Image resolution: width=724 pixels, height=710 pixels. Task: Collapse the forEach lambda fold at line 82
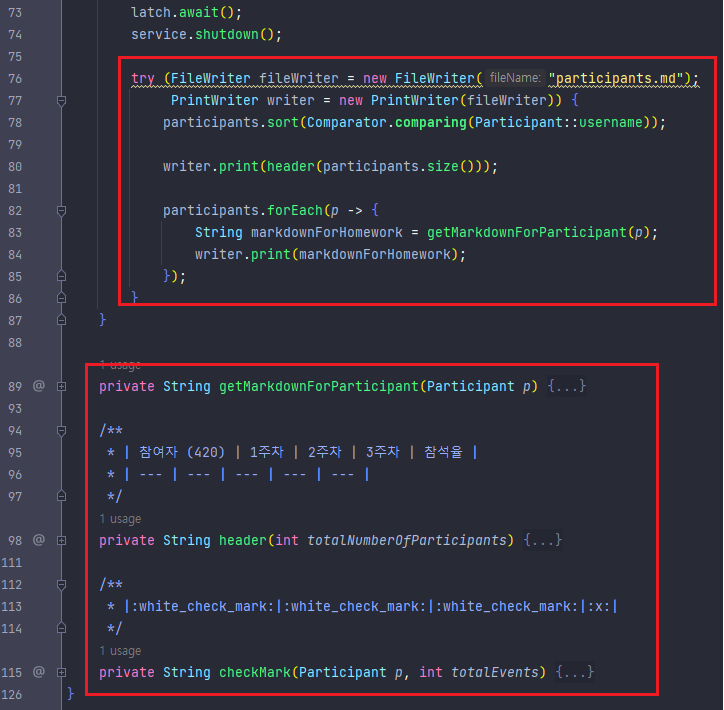pos(61,211)
